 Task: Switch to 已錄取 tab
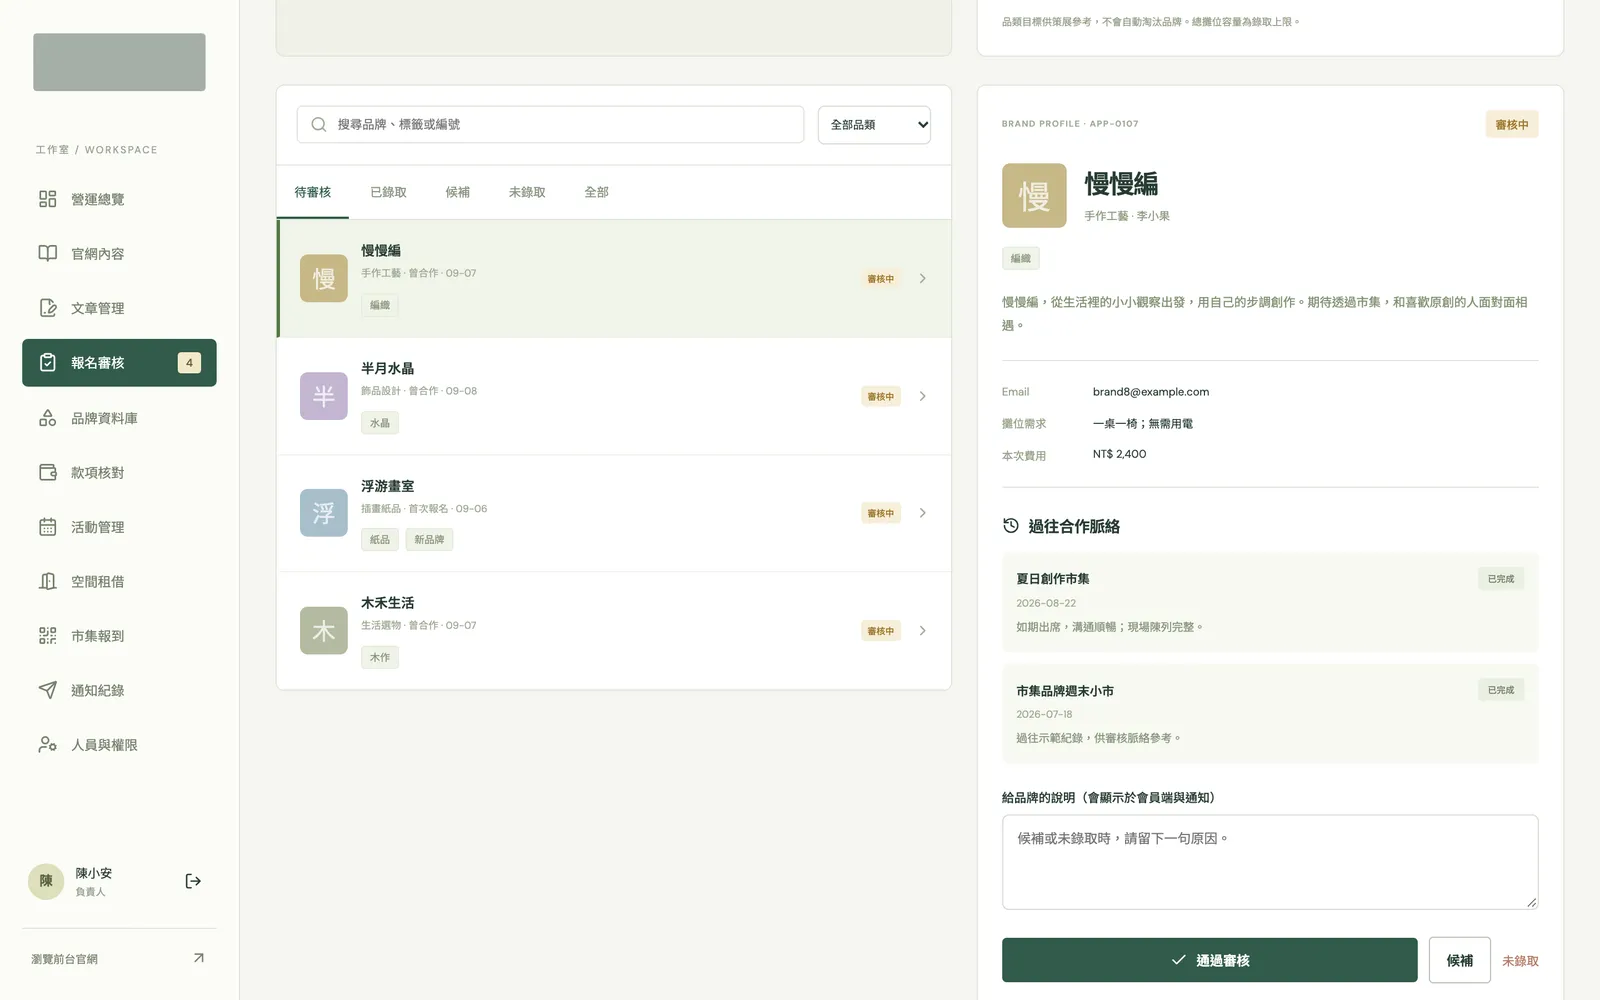coord(388,192)
